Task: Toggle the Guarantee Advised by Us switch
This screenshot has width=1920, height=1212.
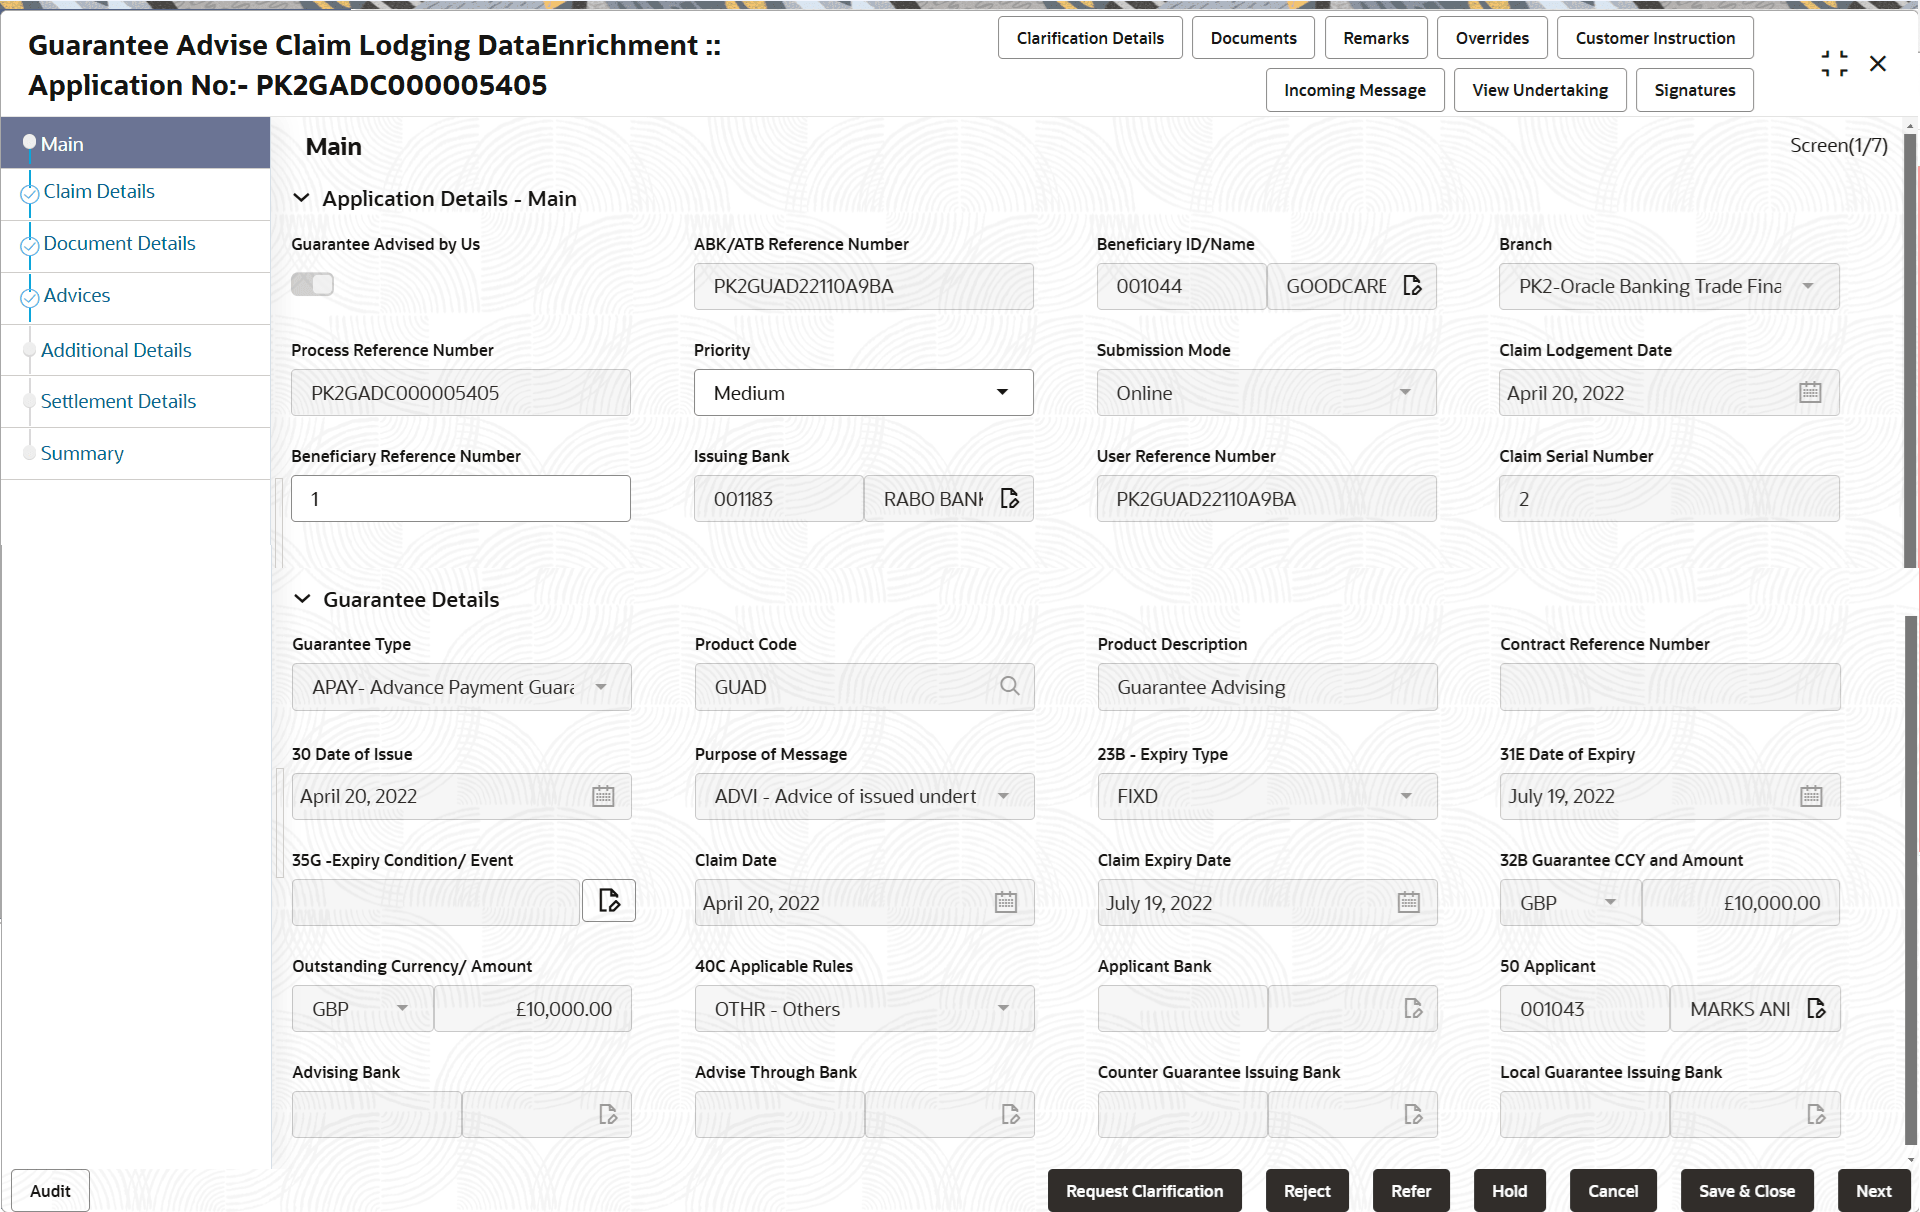Action: [312, 284]
